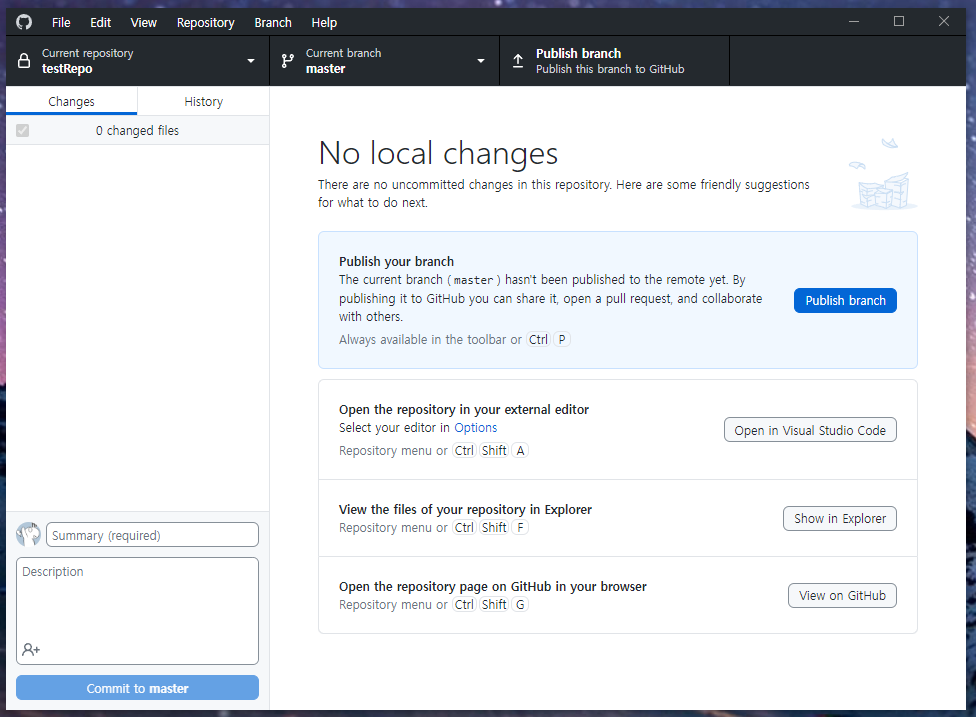Open the Help menu
The image size is (976, 717).
coord(324,22)
